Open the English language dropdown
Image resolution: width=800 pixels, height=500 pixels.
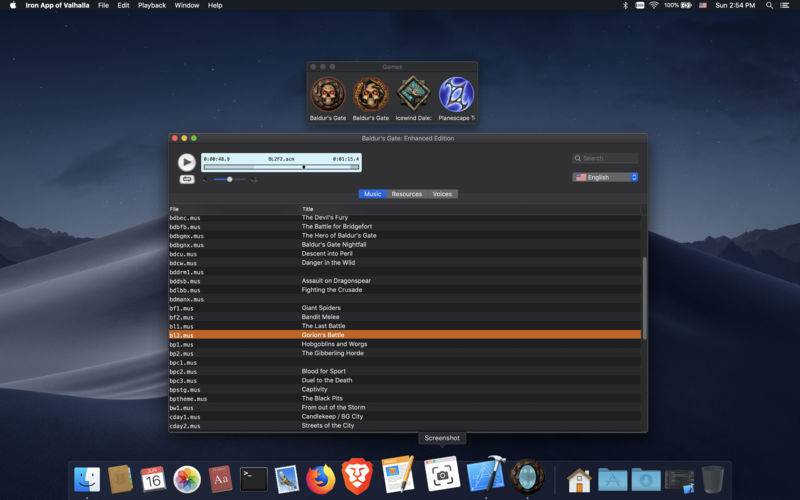(x=605, y=177)
